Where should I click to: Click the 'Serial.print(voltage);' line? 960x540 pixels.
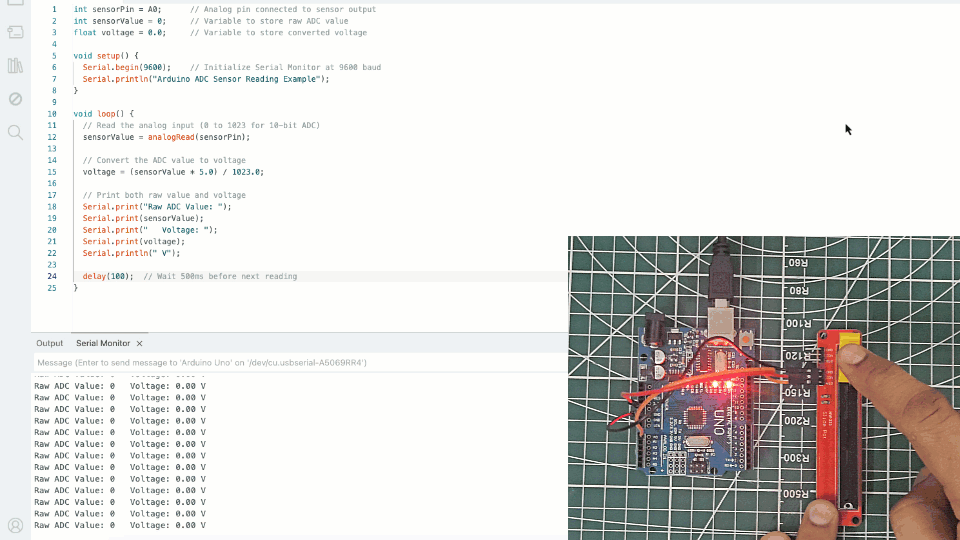click(134, 242)
